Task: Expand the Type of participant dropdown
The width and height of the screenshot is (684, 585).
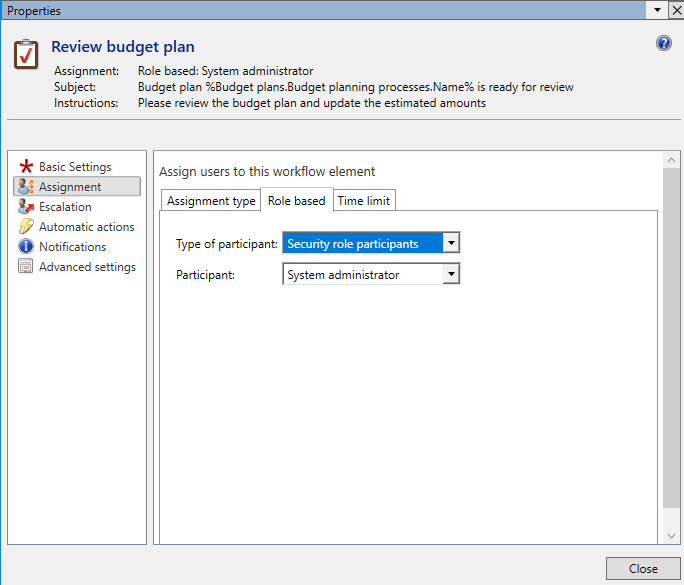Action: point(451,244)
